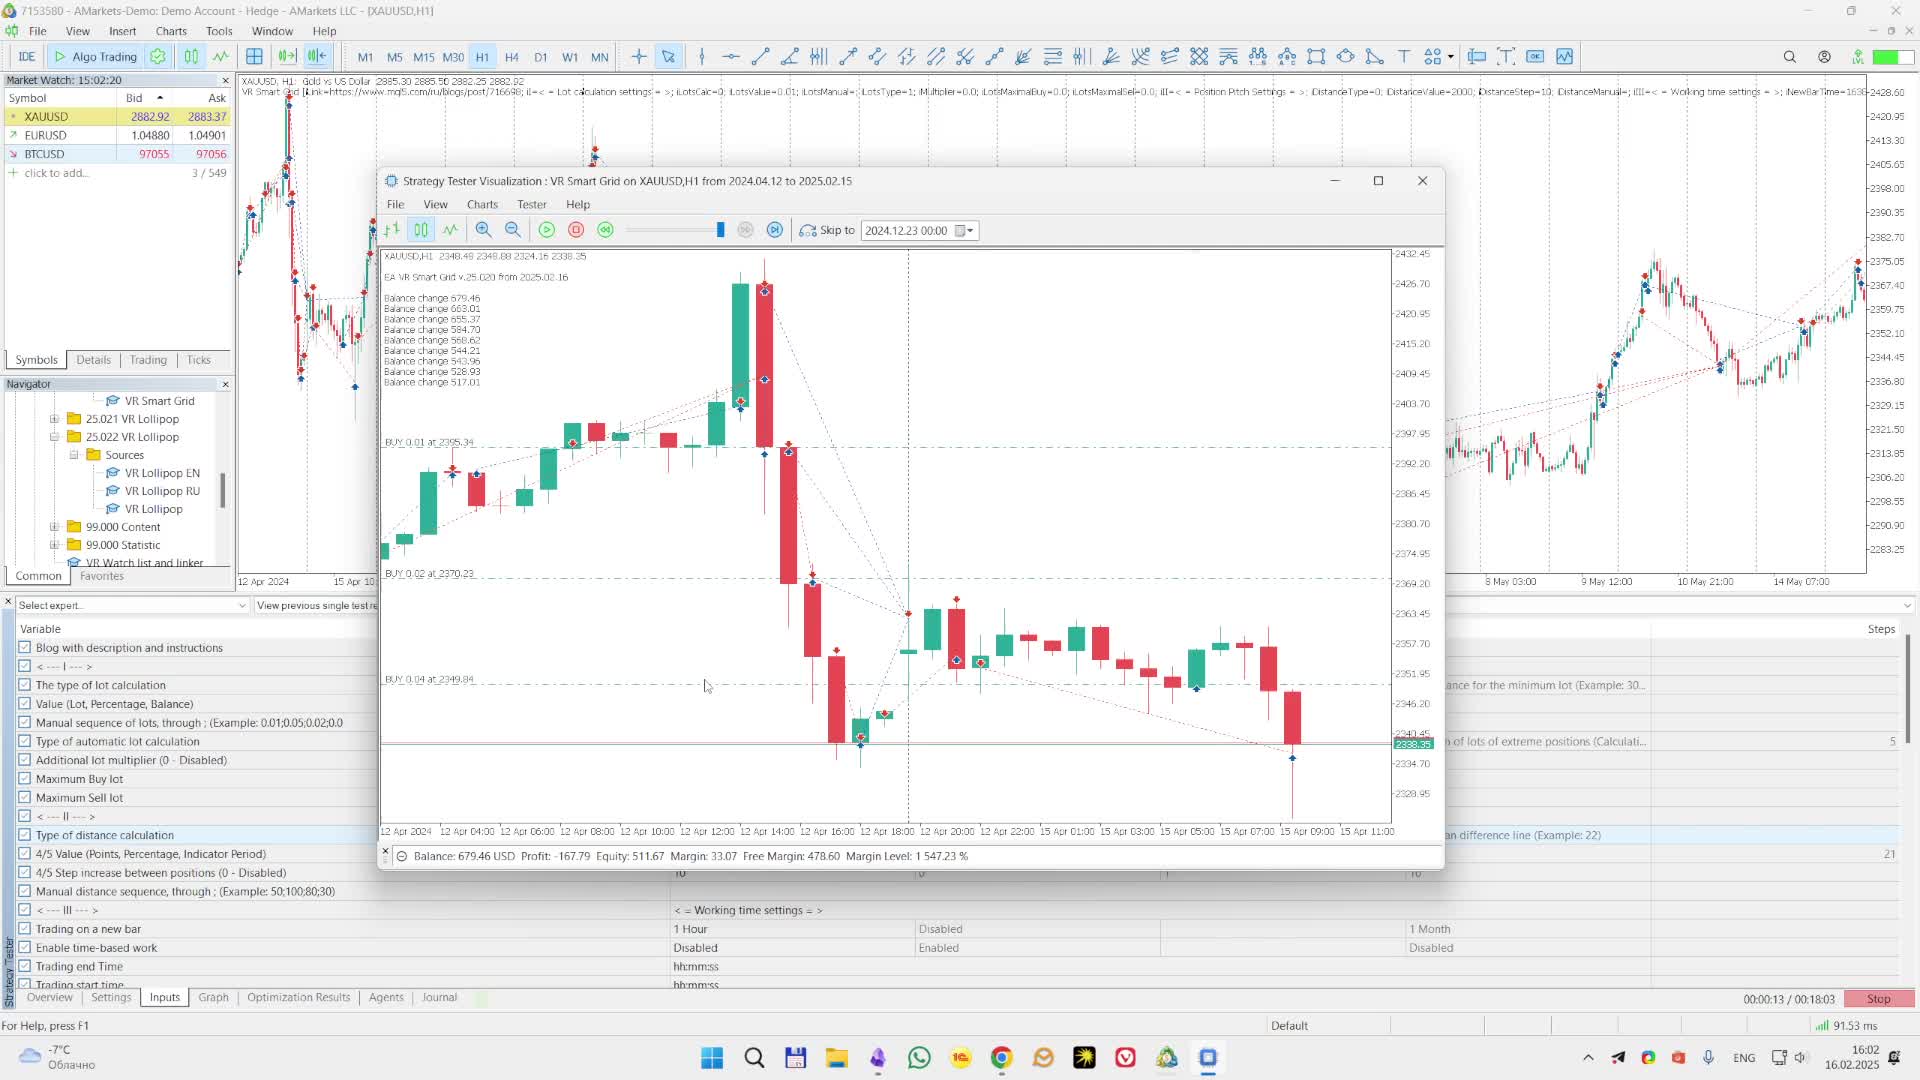1920x1080 pixels.
Task: Click the Skip to button
Action: coord(827,230)
